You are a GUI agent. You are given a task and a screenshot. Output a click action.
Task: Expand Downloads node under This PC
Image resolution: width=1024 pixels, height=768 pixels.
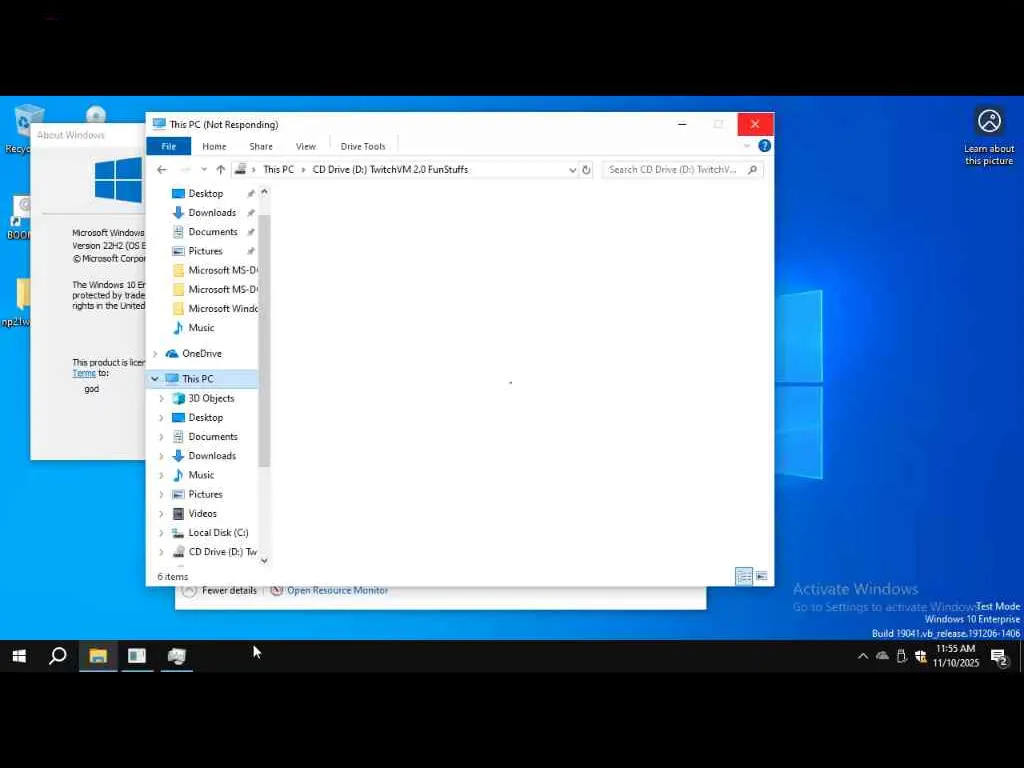[x=161, y=456]
